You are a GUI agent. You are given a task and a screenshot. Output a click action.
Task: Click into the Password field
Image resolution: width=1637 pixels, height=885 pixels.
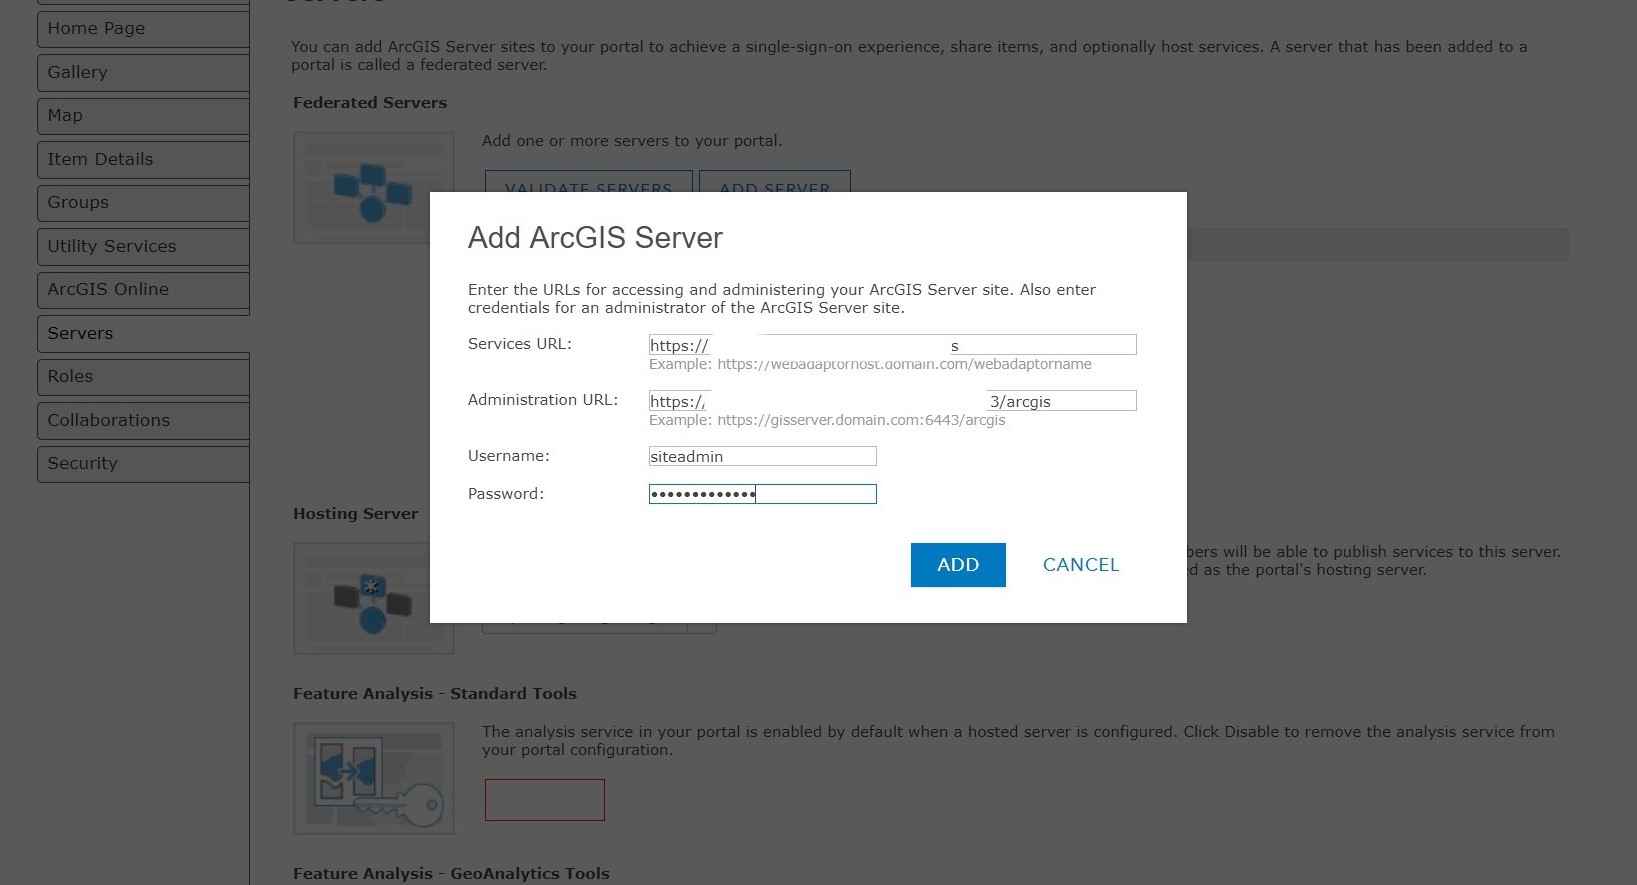click(x=762, y=494)
